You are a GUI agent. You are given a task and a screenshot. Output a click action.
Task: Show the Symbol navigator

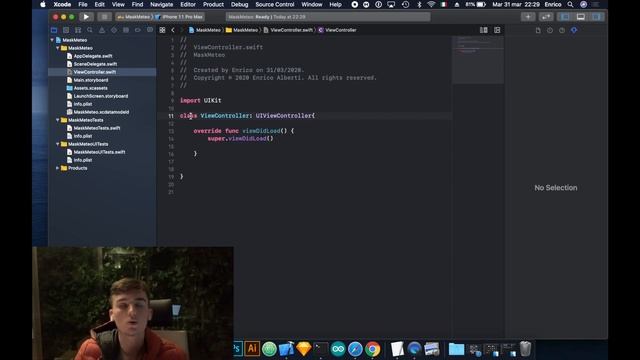[78, 30]
